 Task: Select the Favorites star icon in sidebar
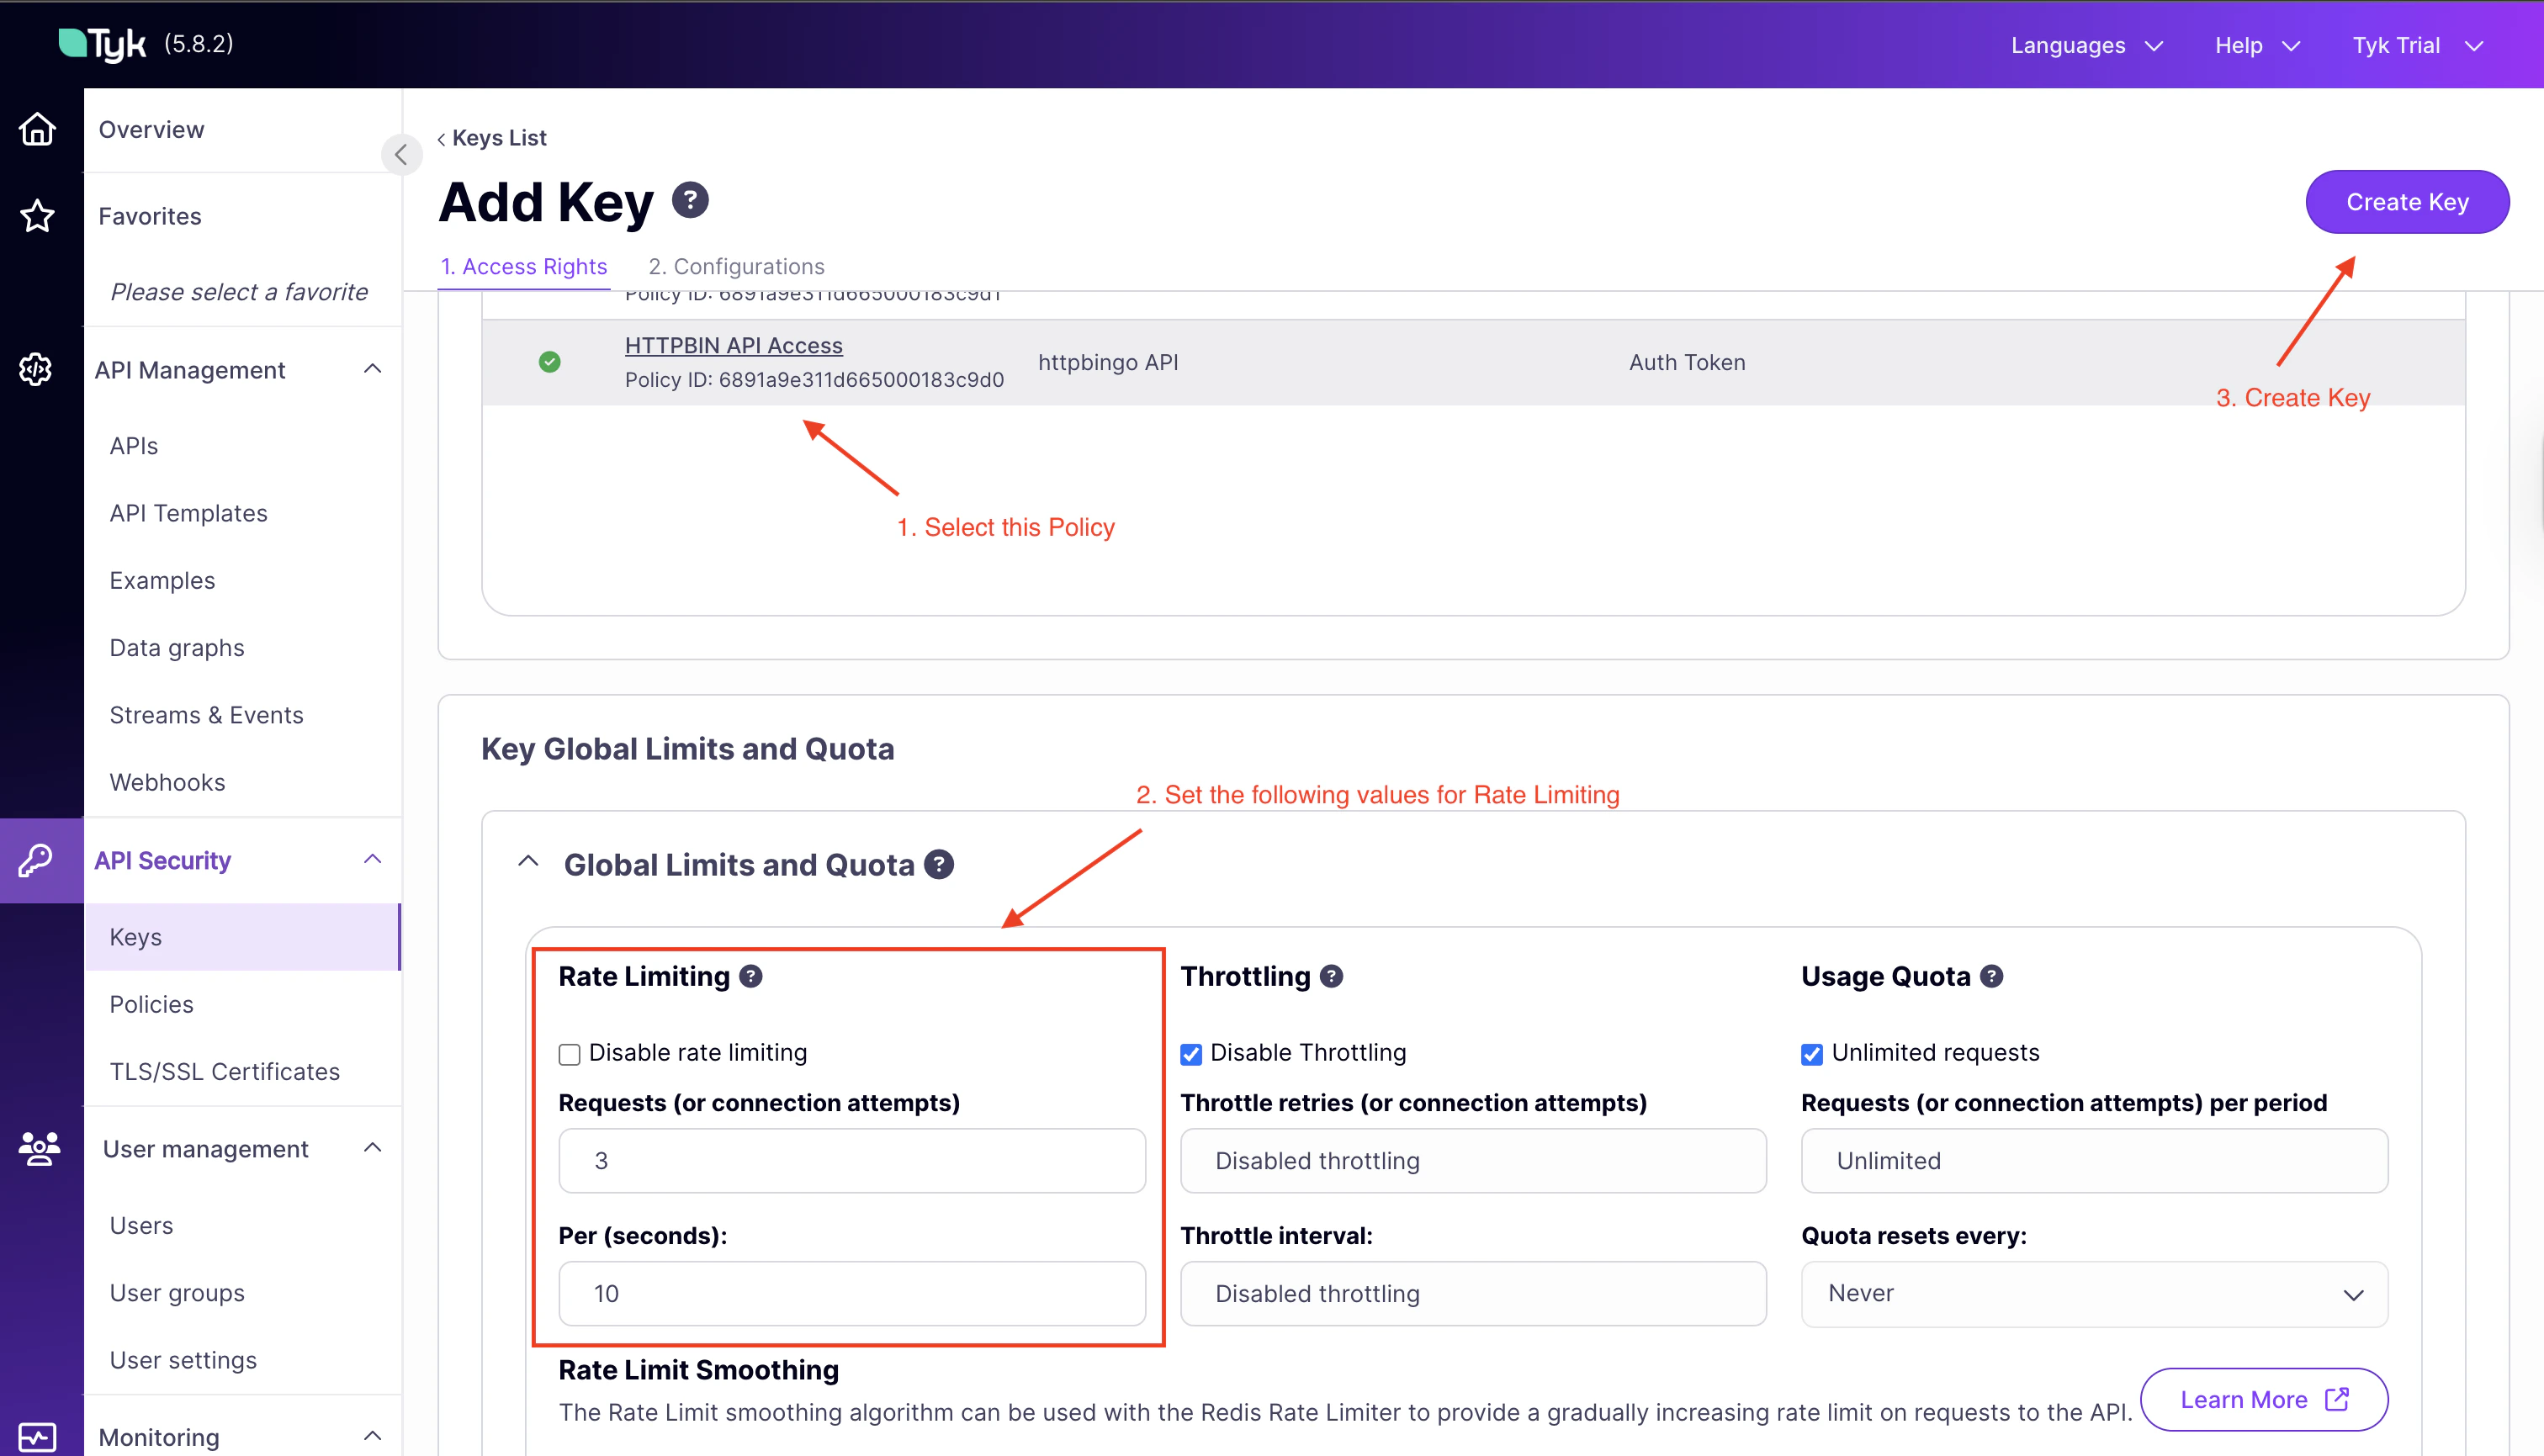(37, 216)
